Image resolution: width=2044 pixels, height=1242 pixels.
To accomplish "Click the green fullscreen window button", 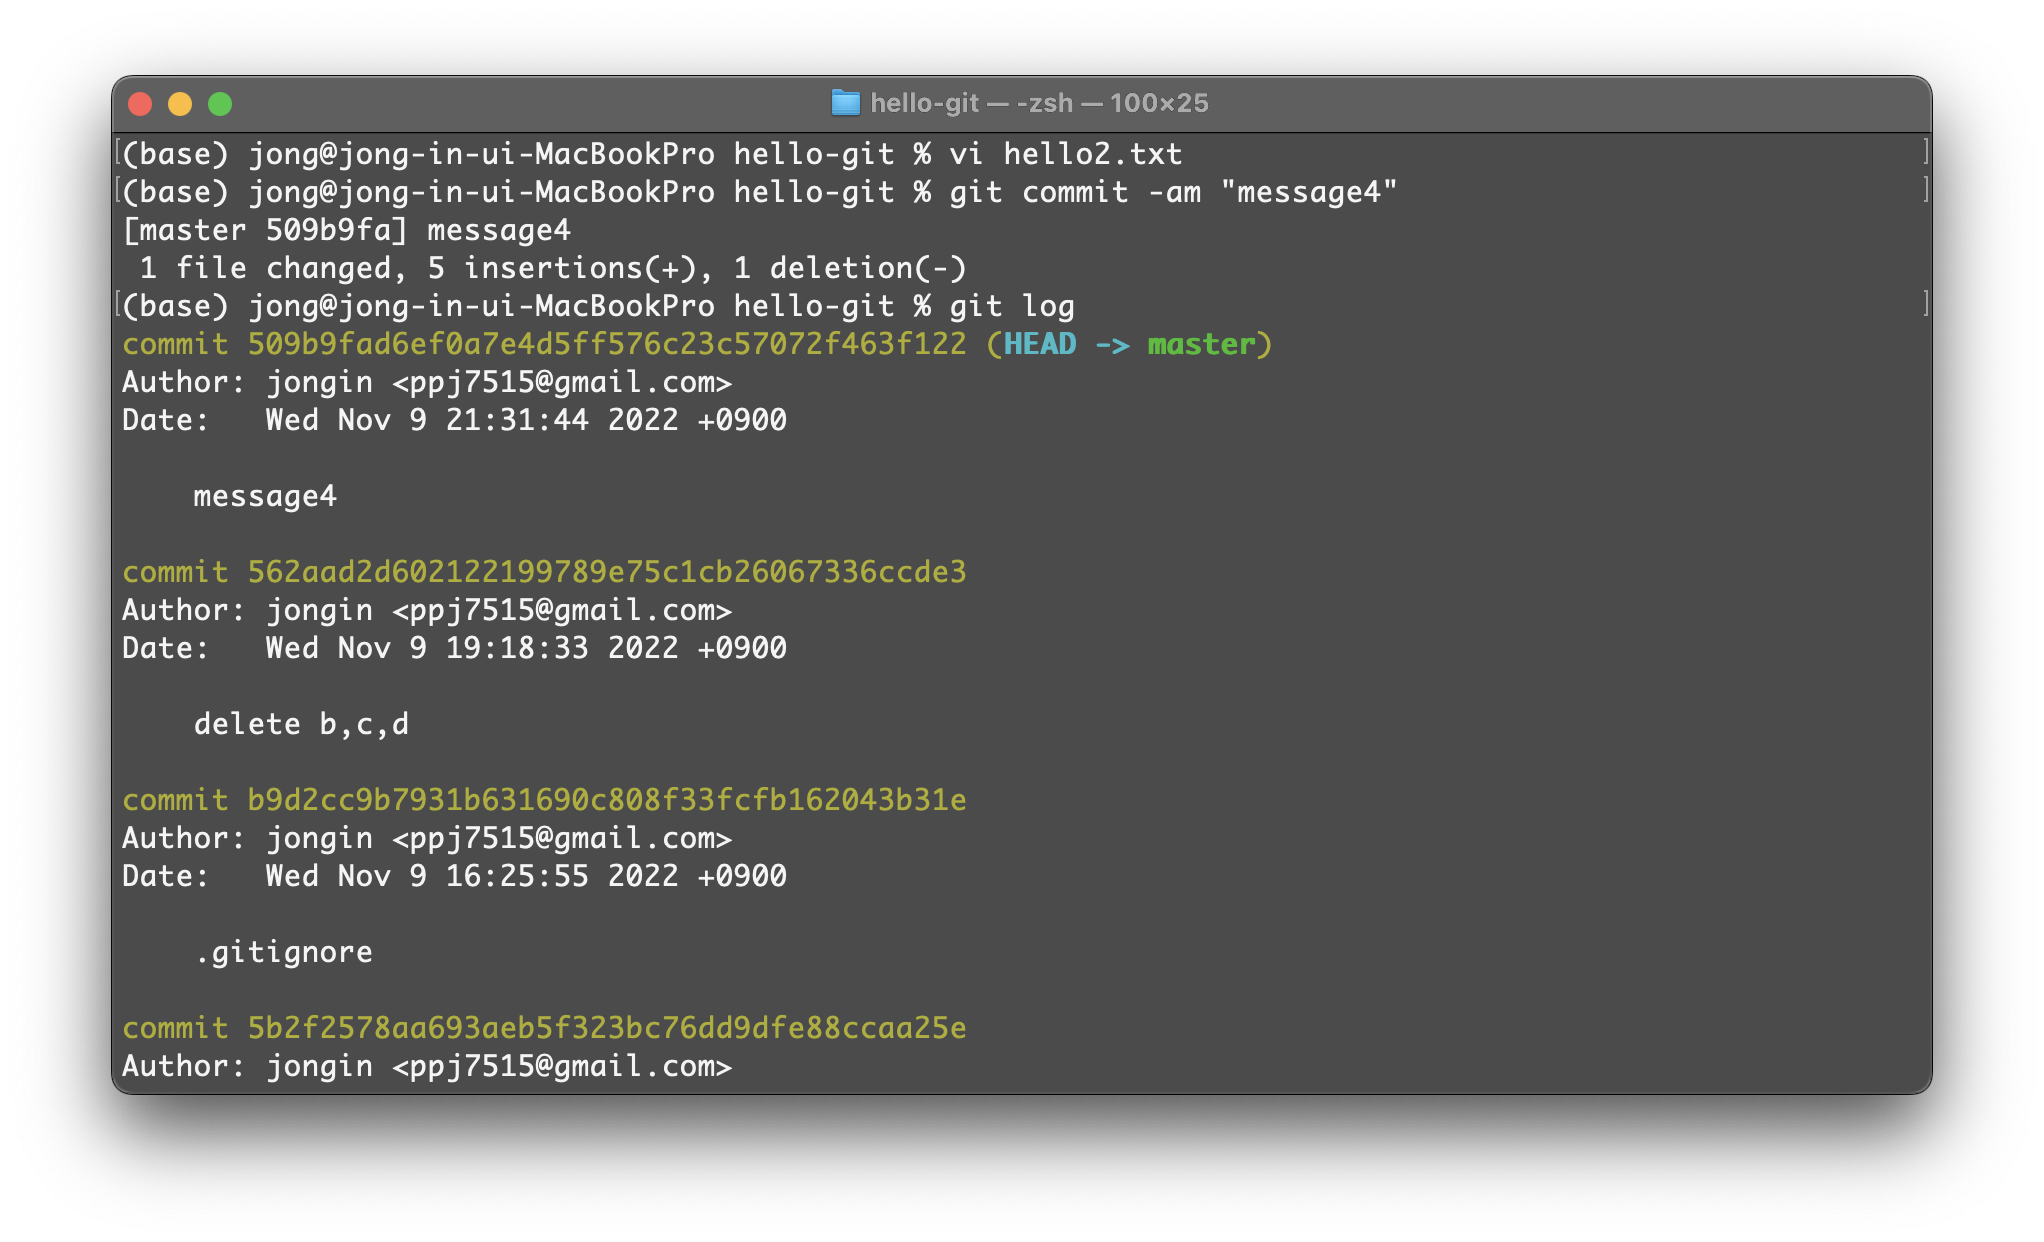I will coord(220,104).
